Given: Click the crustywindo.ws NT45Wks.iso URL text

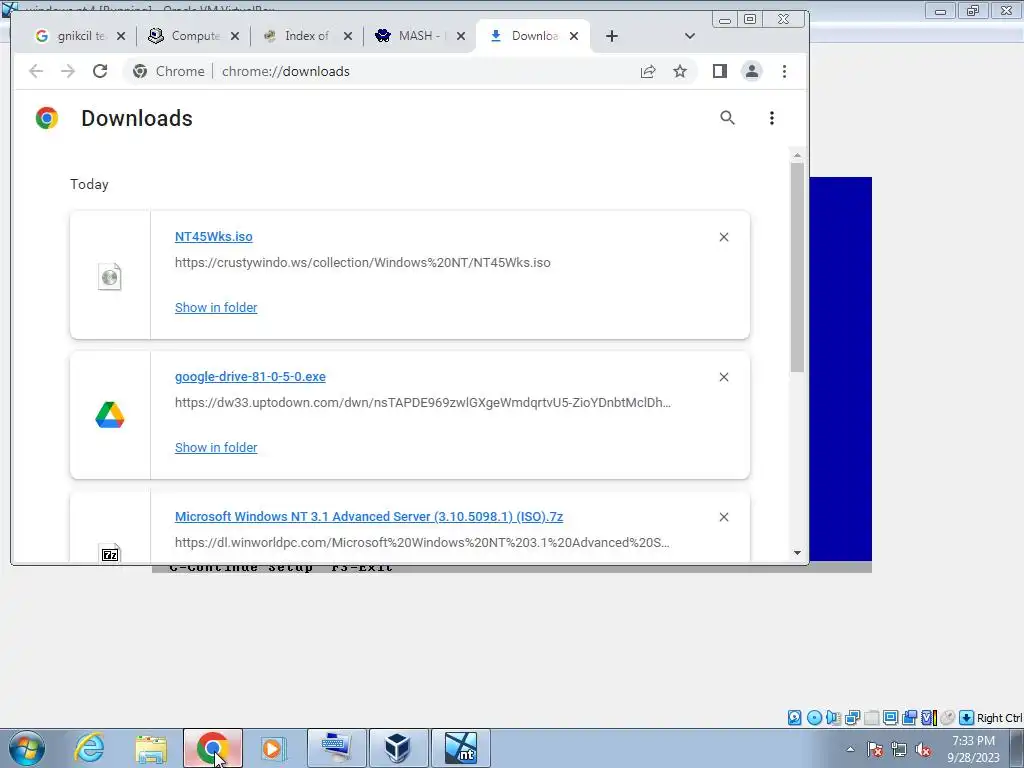Looking at the screenshot, I should click(x=362, y=263).
